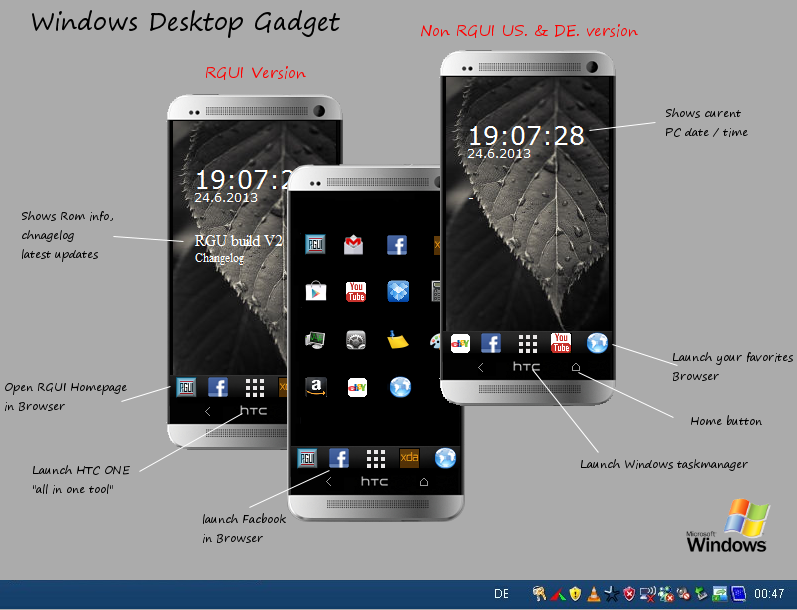
Task: Open Gmail in the middle phone's app grid
Action: click(353, 245)
